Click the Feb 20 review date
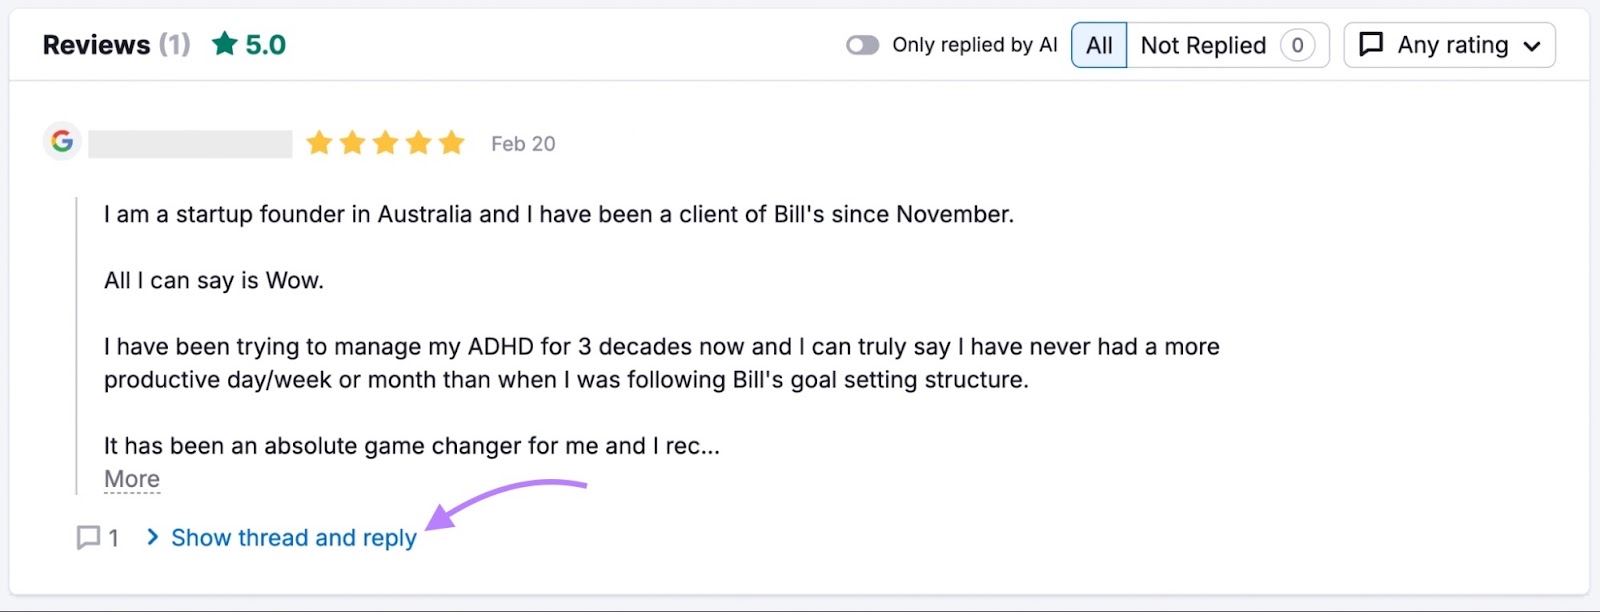Image resolution: width=1600 pixels, height=612 pixels. [x=522, y=143]
